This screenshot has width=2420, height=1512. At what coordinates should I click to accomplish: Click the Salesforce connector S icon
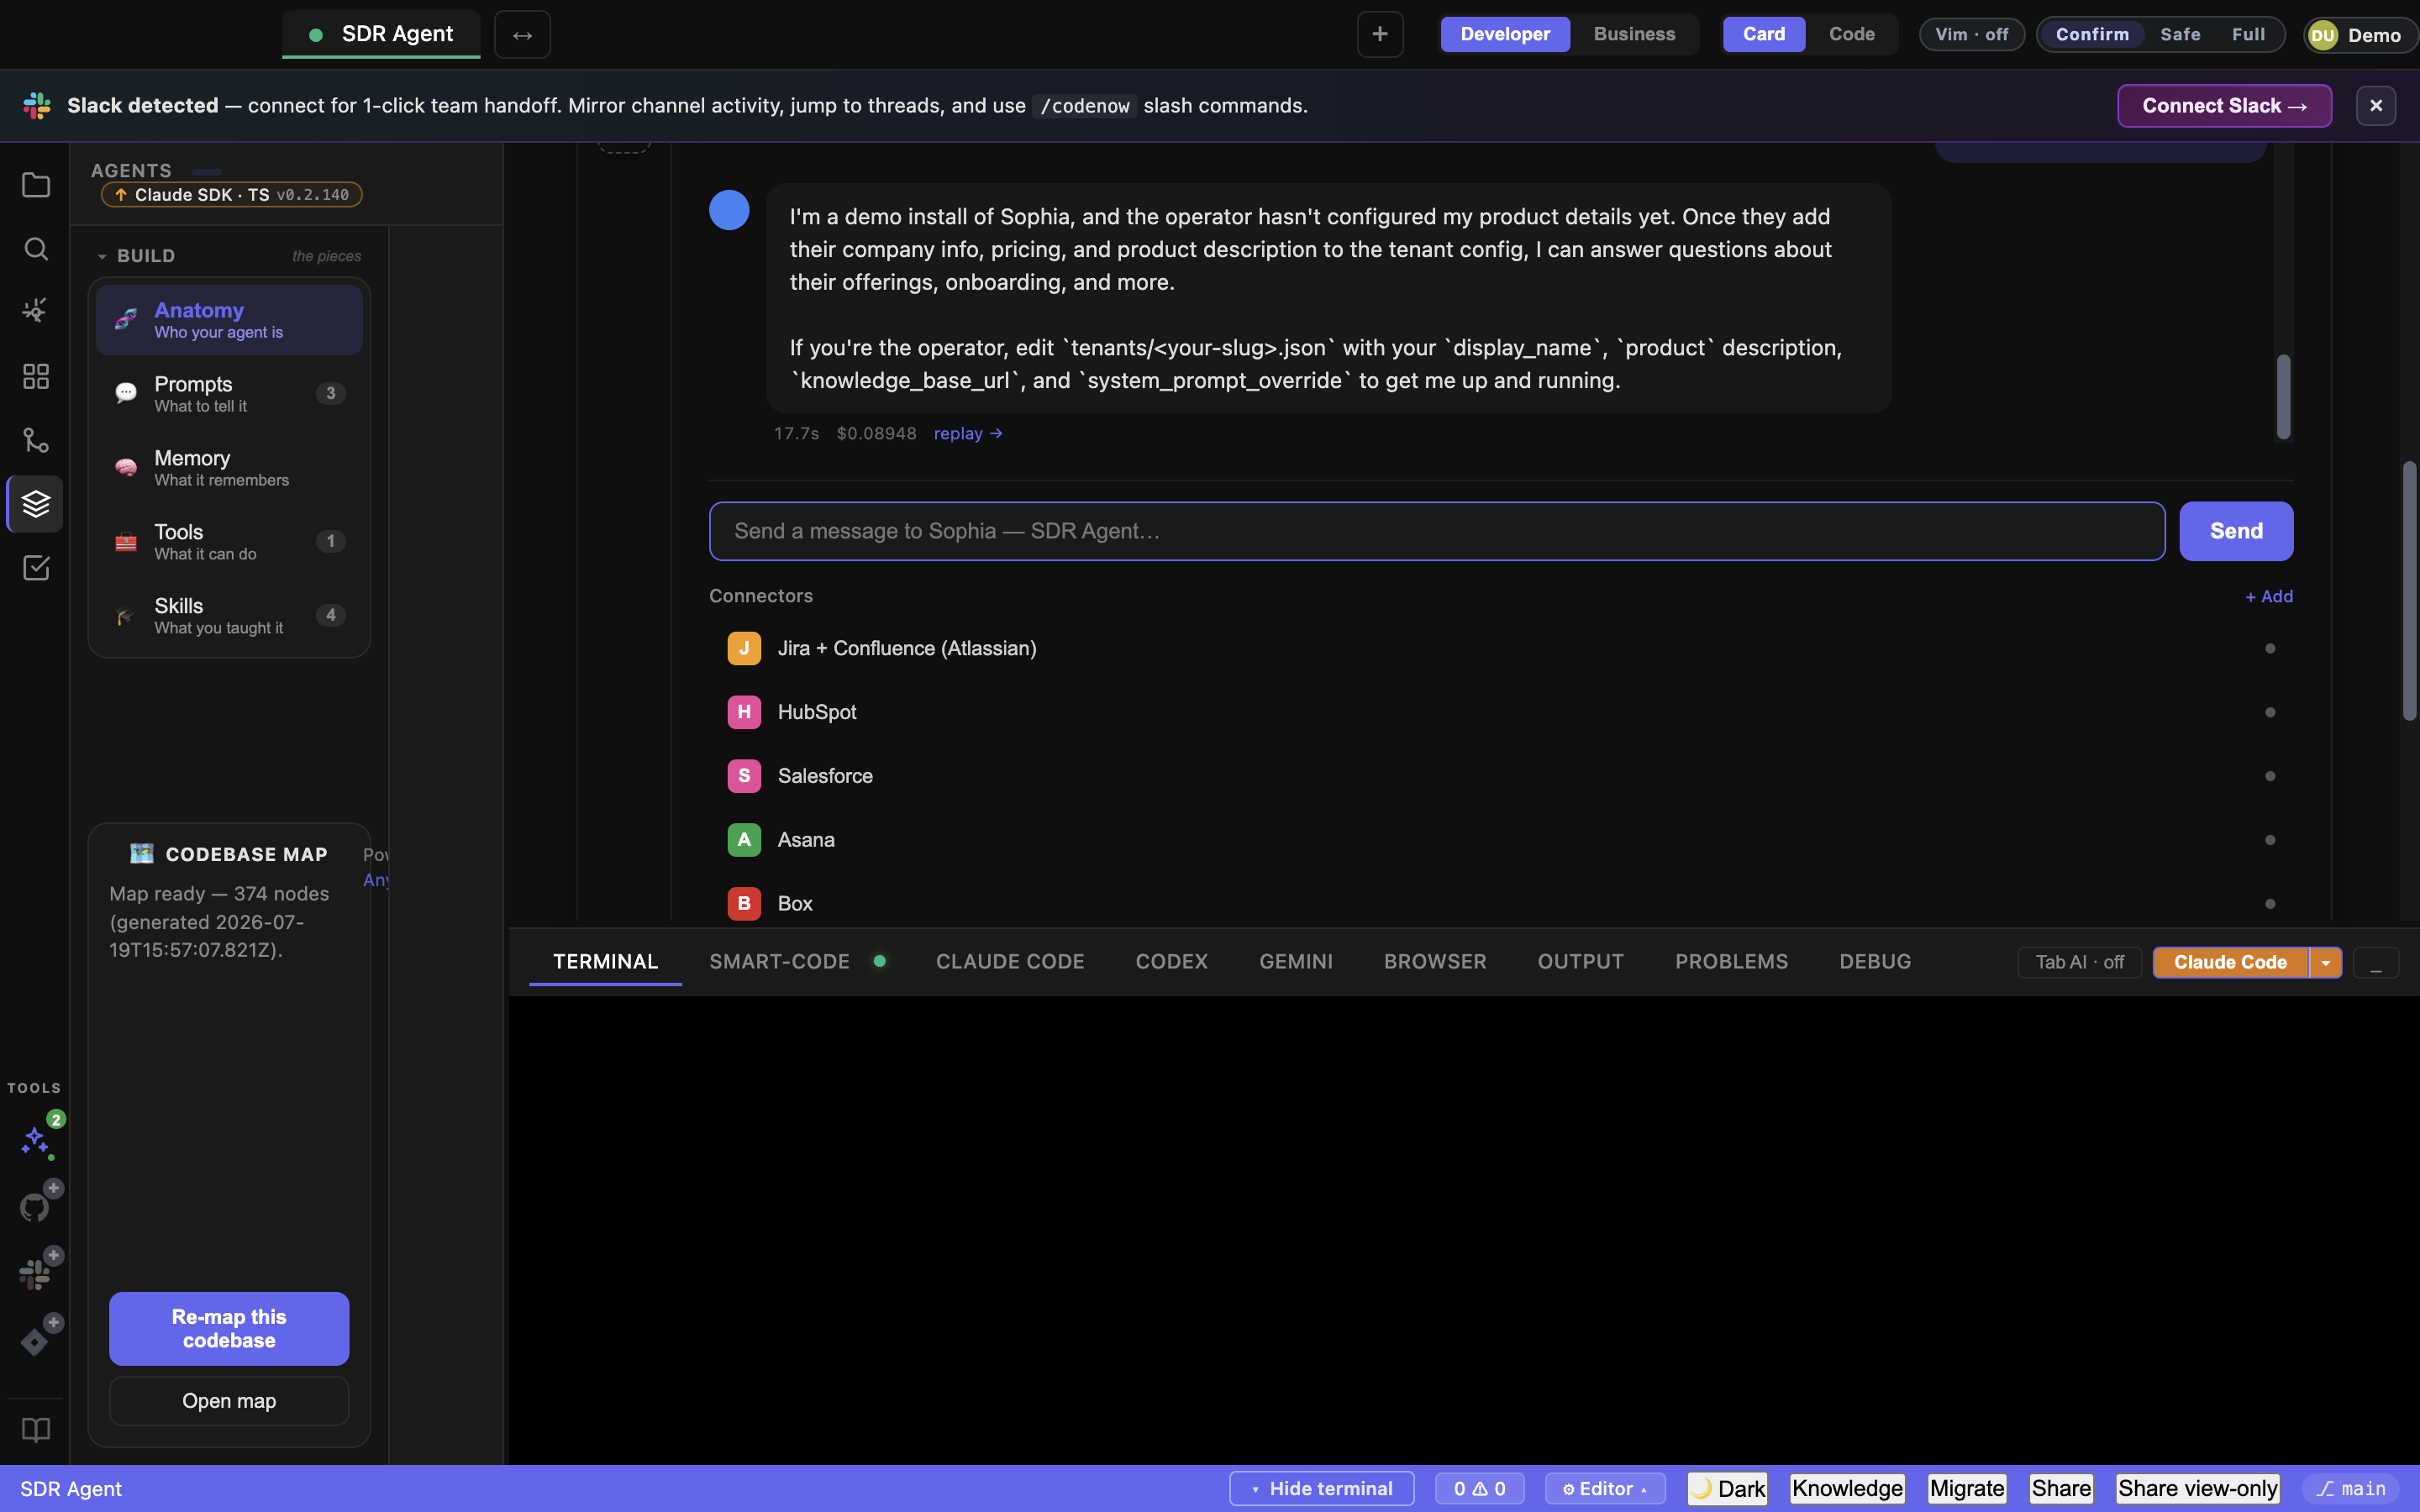(x=744, y=776)
